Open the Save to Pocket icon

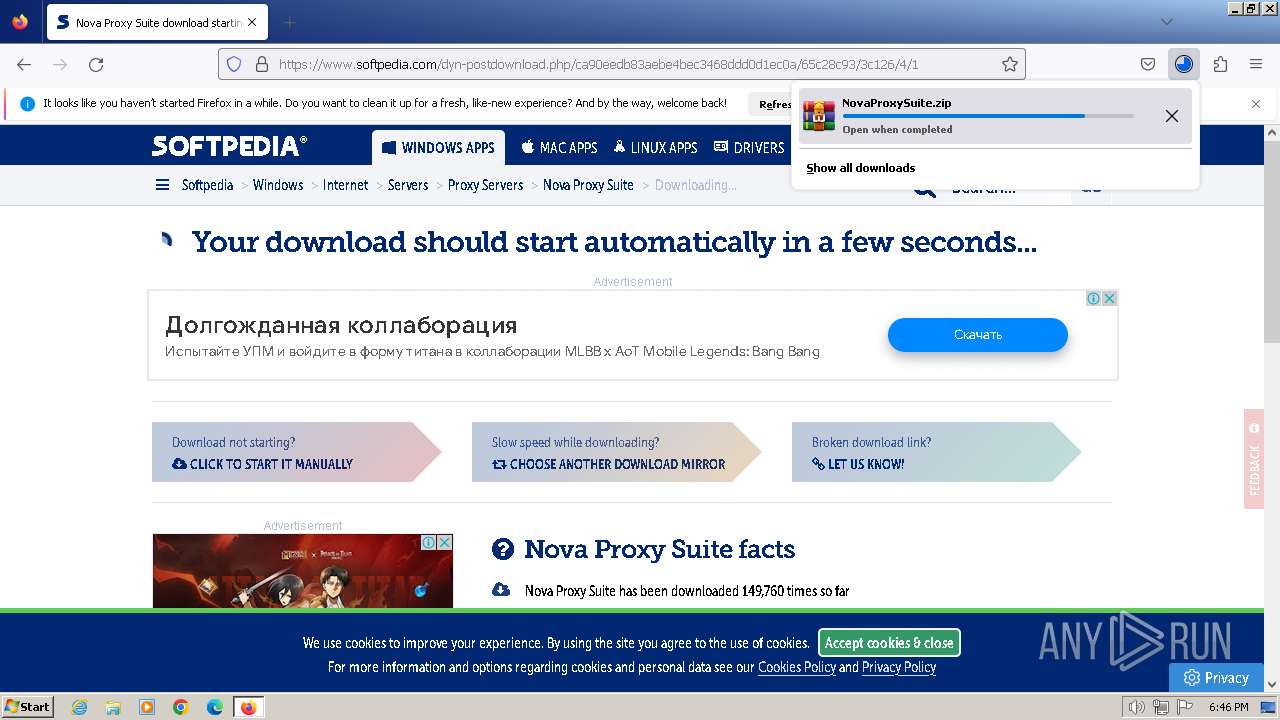point(1148,64)
